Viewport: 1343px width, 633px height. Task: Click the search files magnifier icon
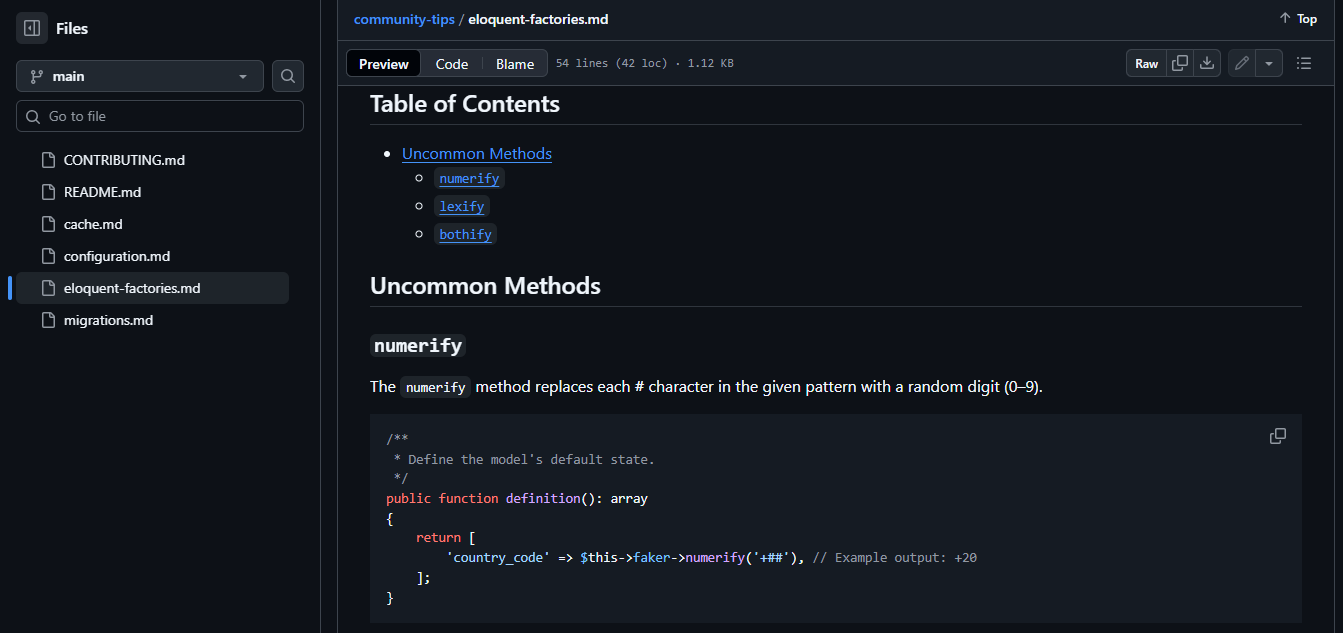click(288, 76)
